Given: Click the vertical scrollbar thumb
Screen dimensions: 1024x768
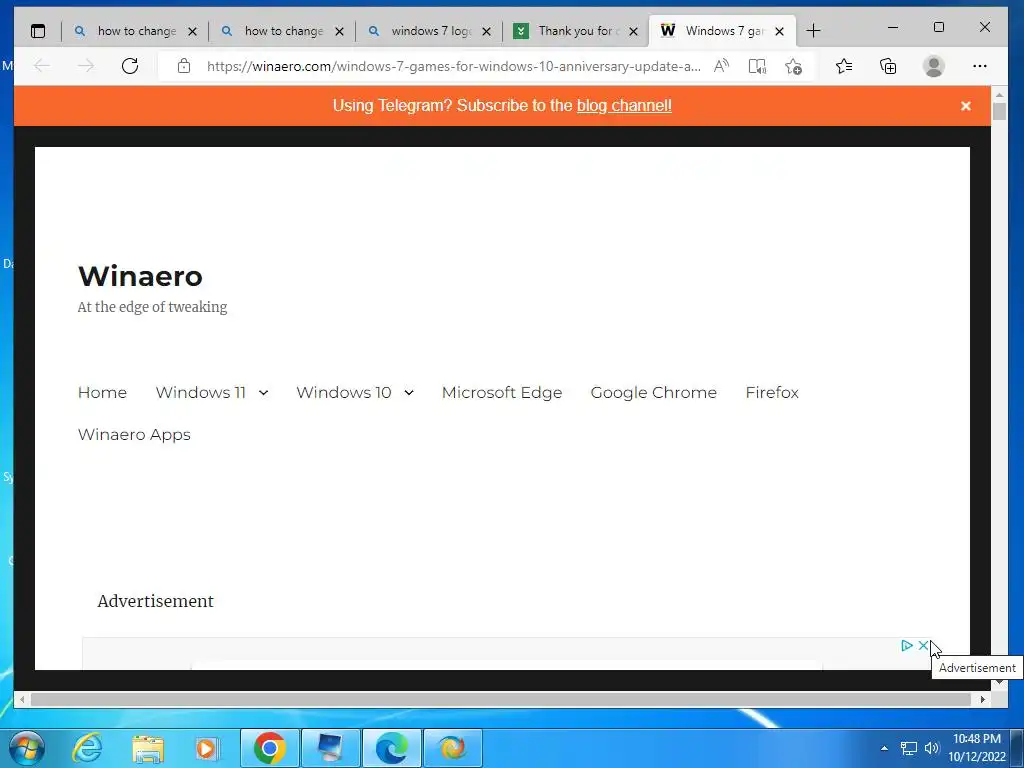Looking at the screenshot, I should (x=999, y=112).
